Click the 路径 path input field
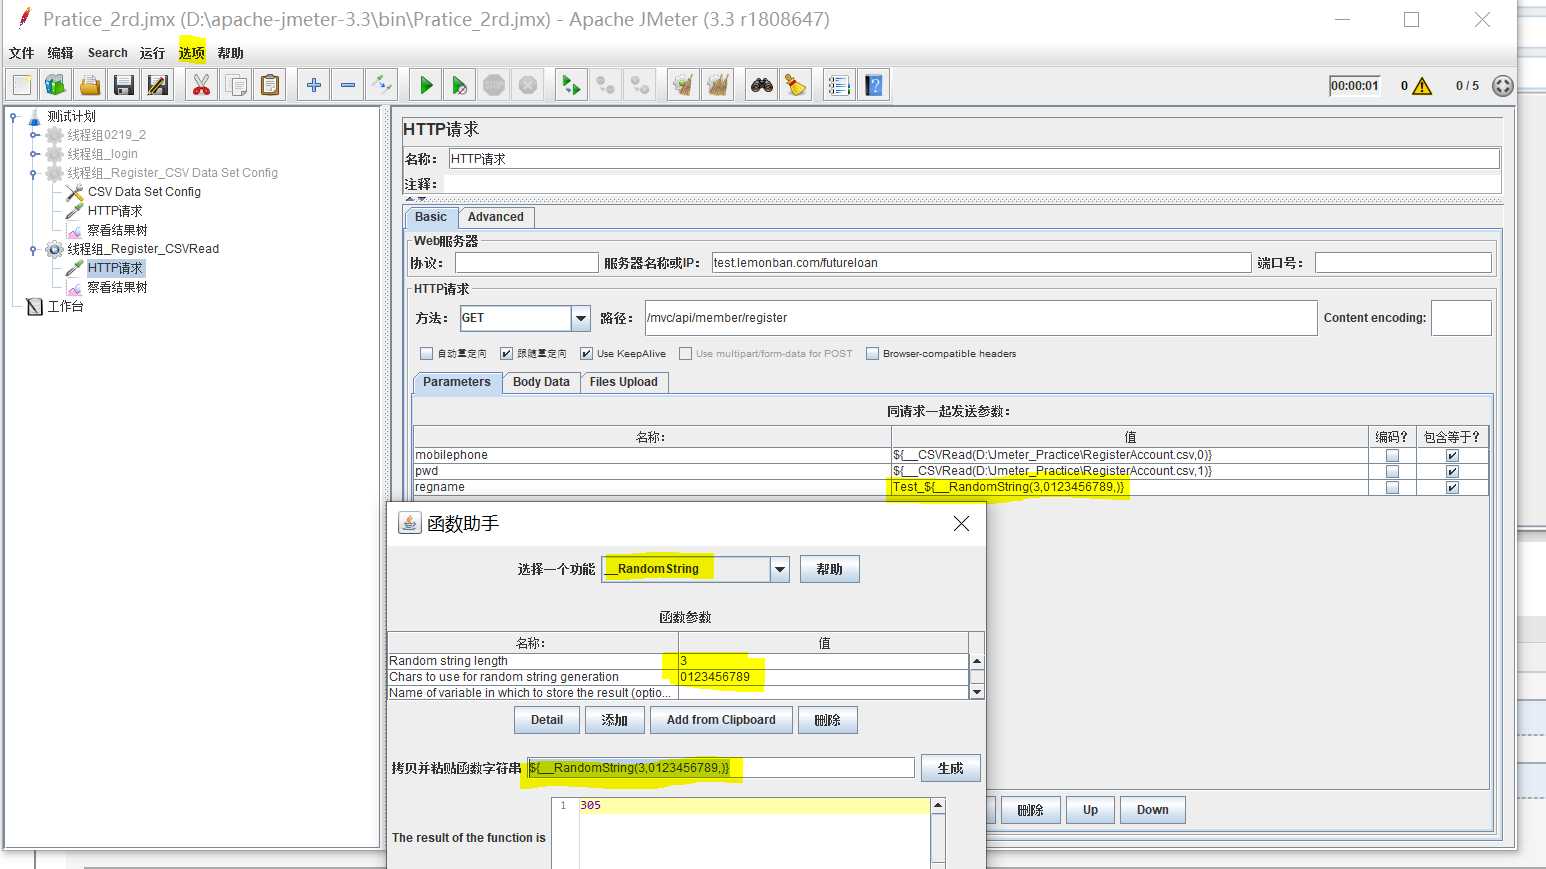 (x=981, y=318)
